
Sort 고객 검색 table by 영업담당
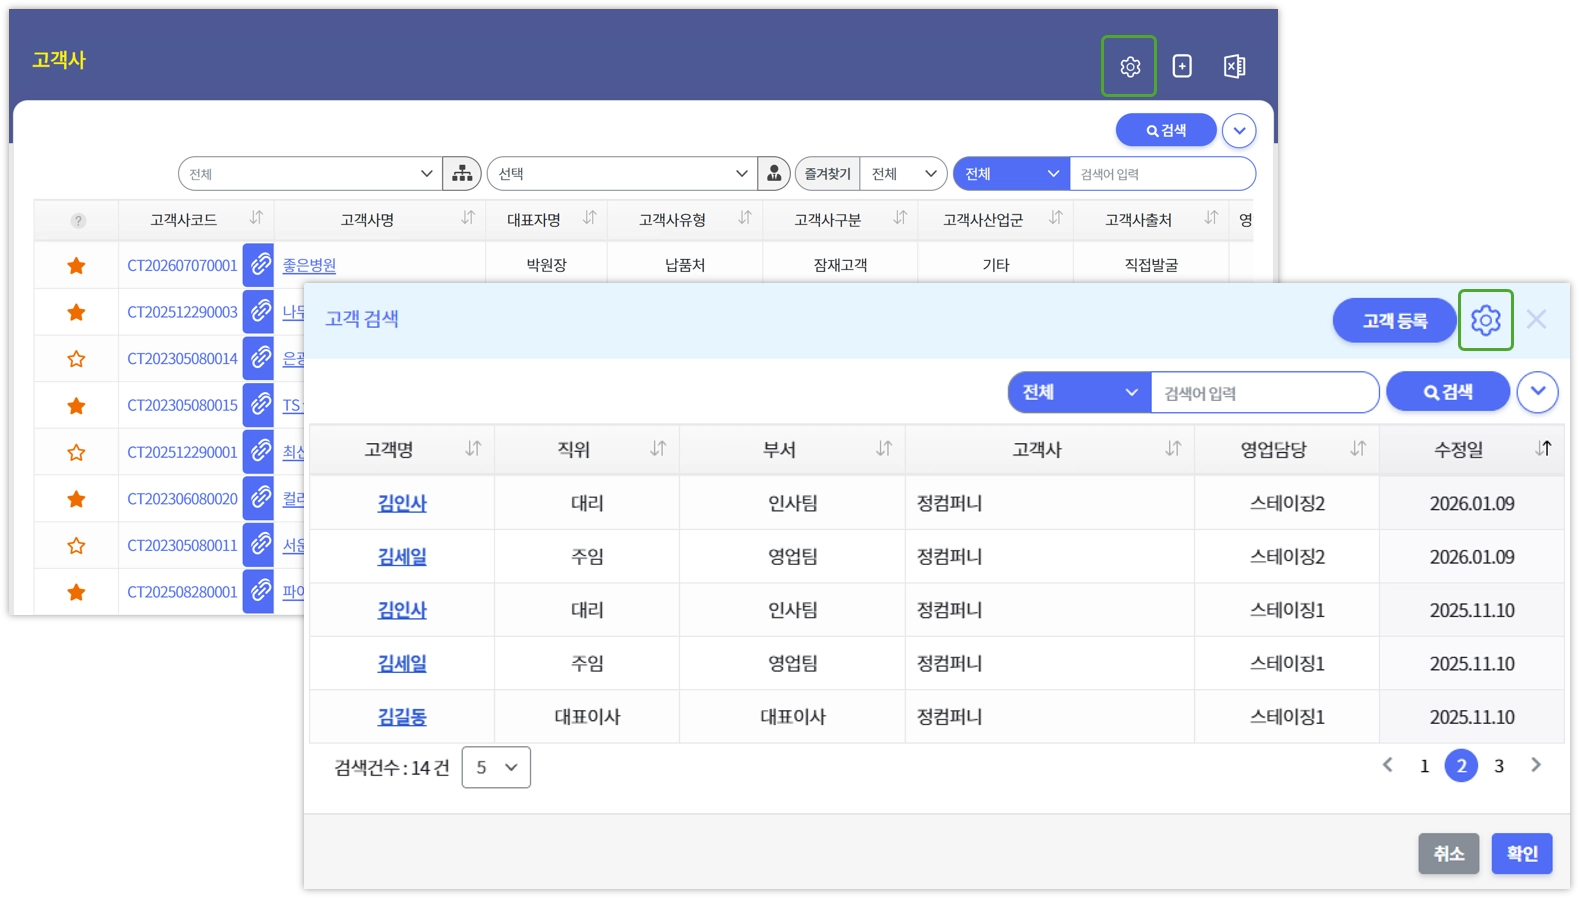pos(1358,449)
